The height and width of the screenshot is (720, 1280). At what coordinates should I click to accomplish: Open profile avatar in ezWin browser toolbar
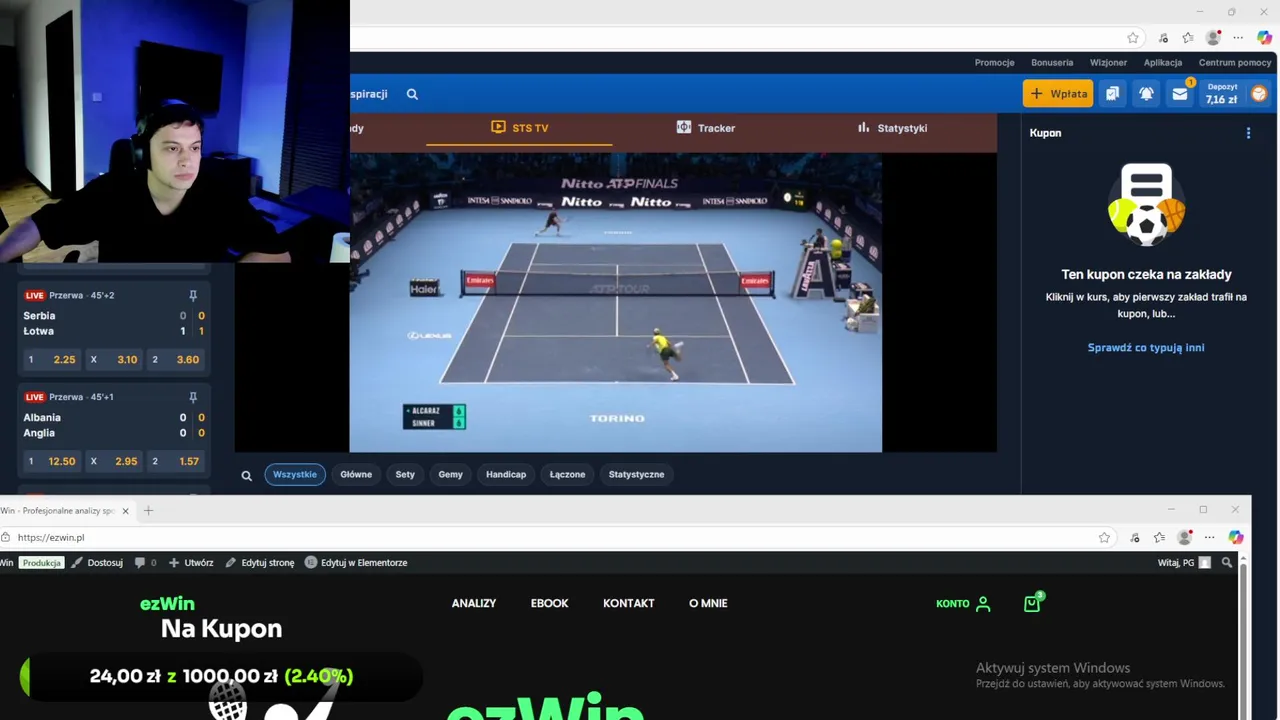coord(1184,537)
